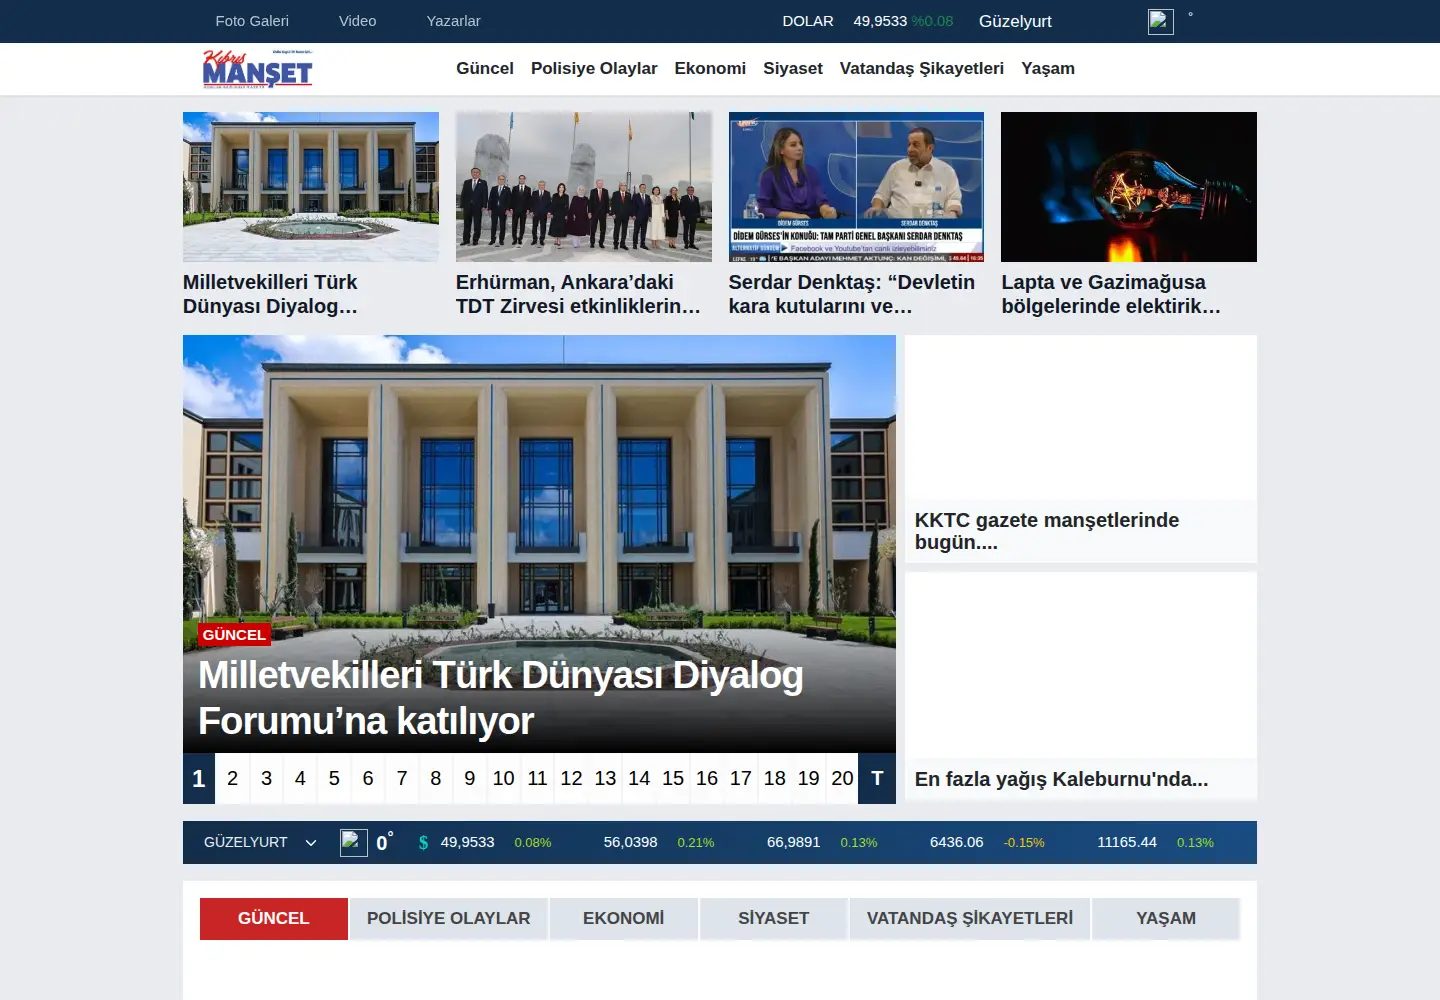Open Polisiye Olaylar menu item
The image size is (1440, 1000).
pyautogui.click(x=594, y=68)
